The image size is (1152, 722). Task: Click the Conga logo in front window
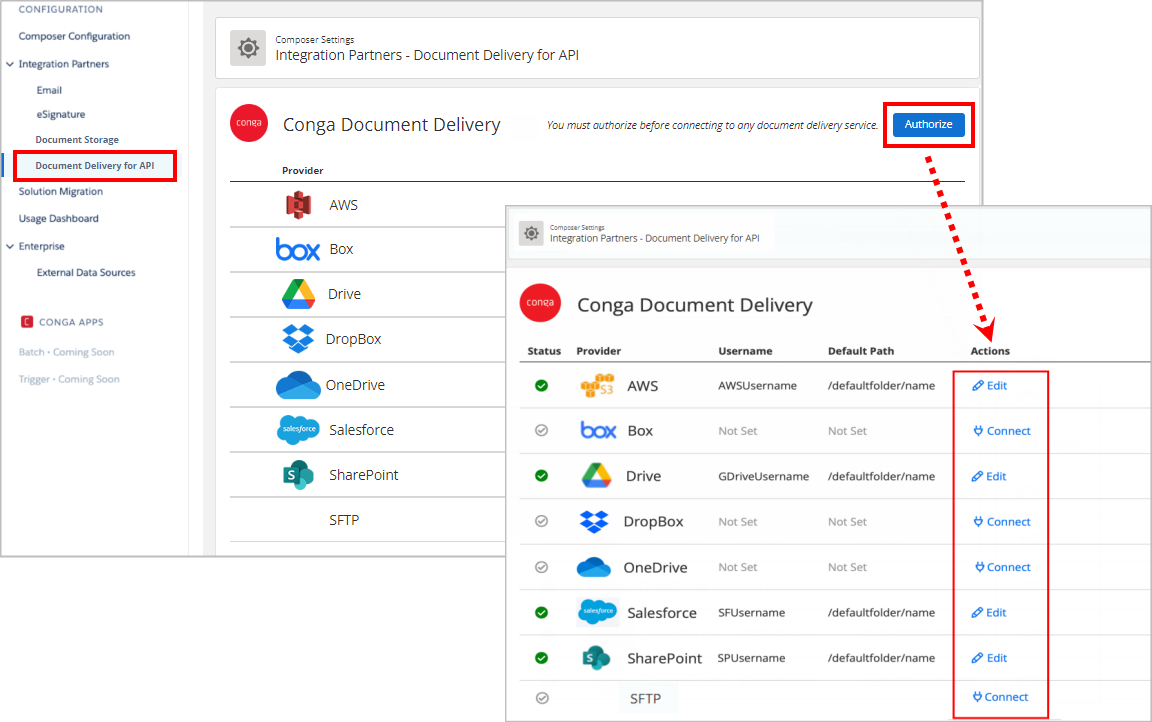coord(540,303)
